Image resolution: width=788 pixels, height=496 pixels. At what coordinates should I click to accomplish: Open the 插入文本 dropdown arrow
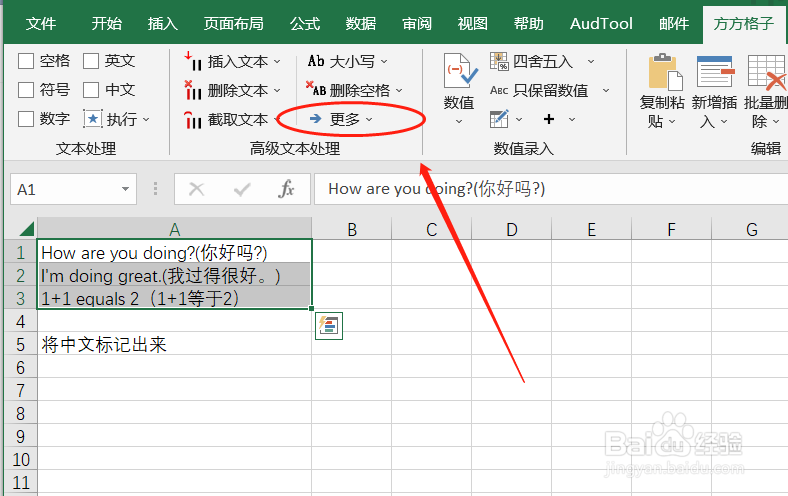click(277, 62)
